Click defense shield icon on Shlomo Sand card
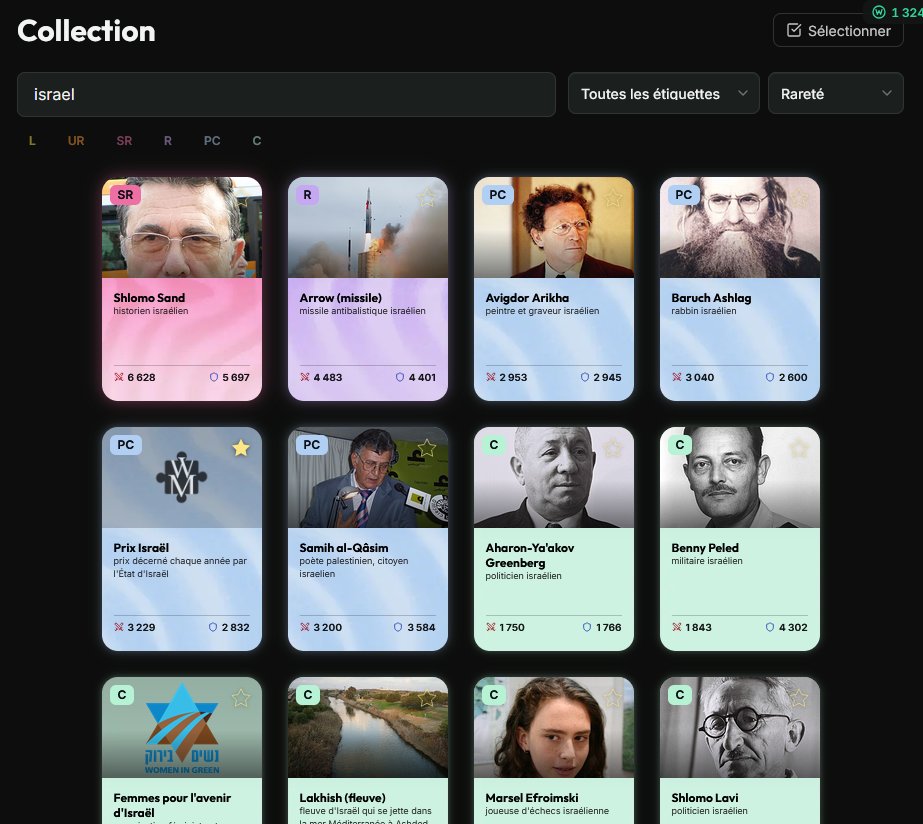923x824 pixels. pyautogui.click(x=214, y=377)
